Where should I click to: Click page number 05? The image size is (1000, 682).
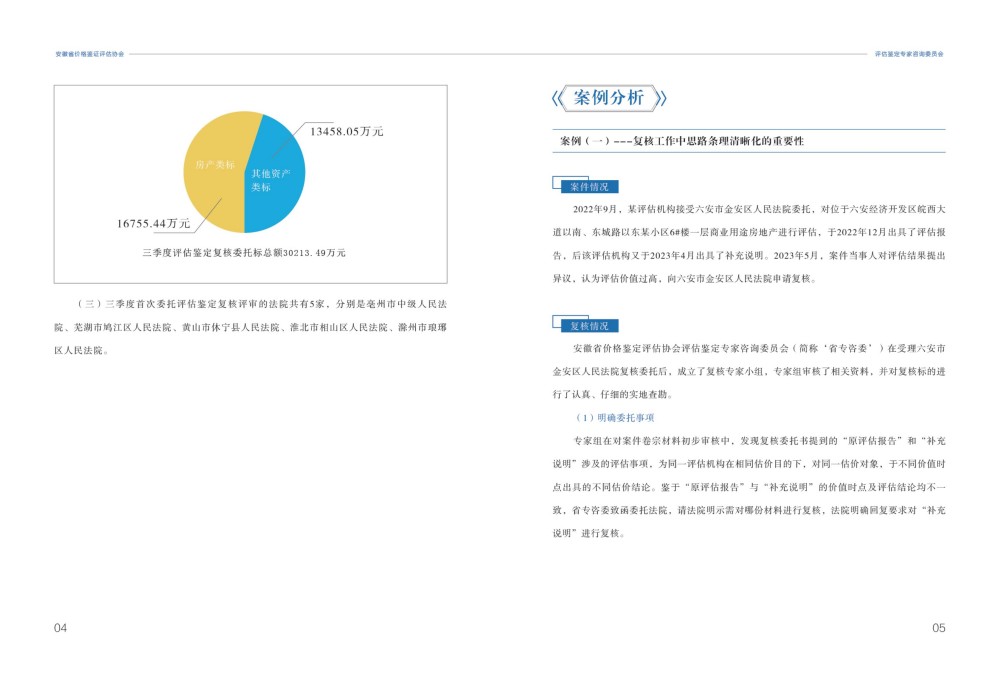point(939,628)
